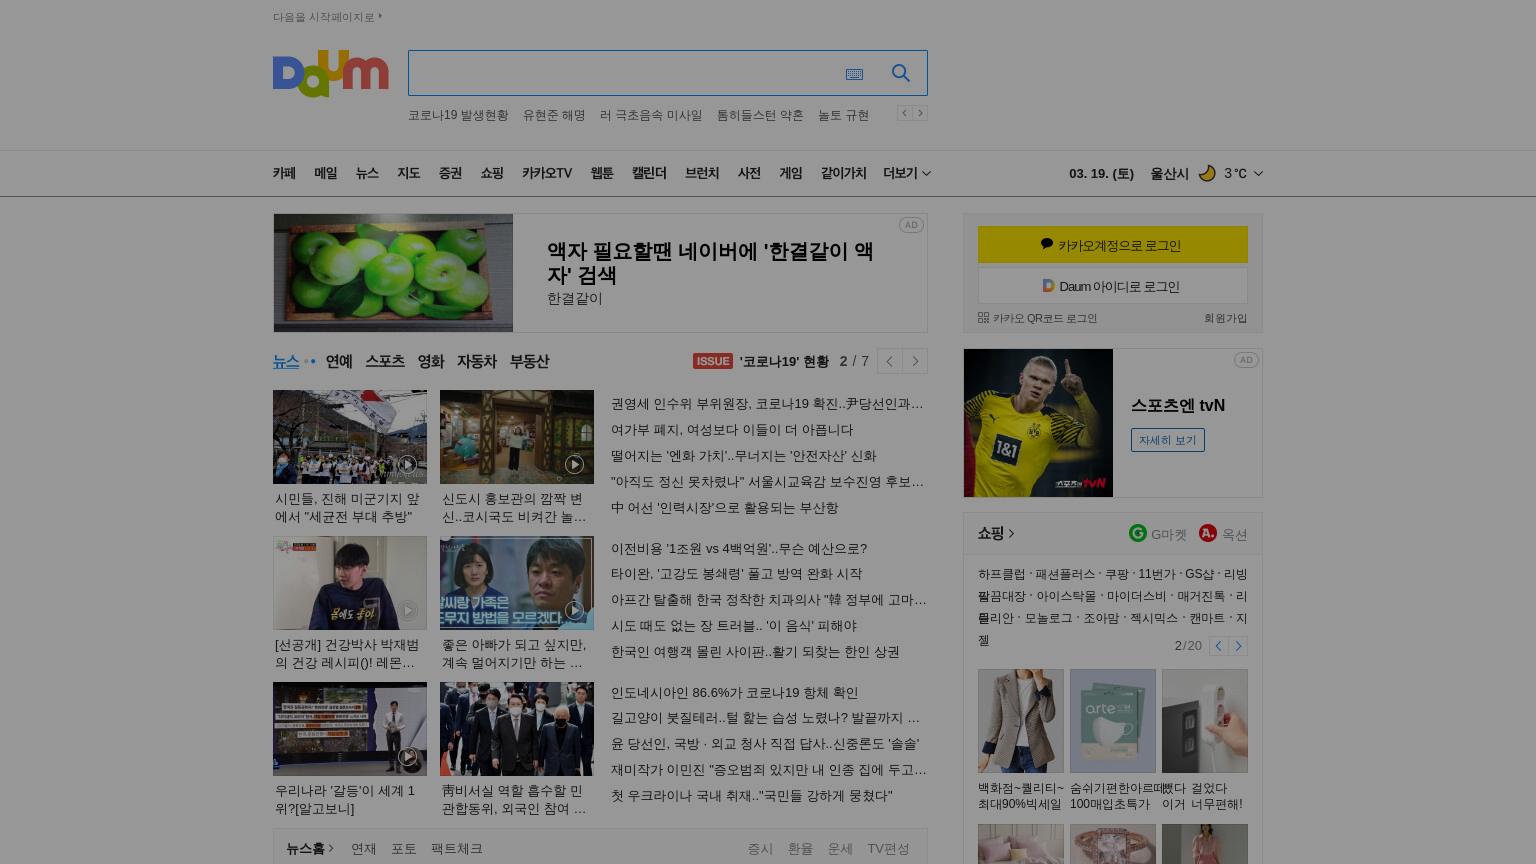Open the 증권 menu item
1536x864 pixels.
(450, 173)
